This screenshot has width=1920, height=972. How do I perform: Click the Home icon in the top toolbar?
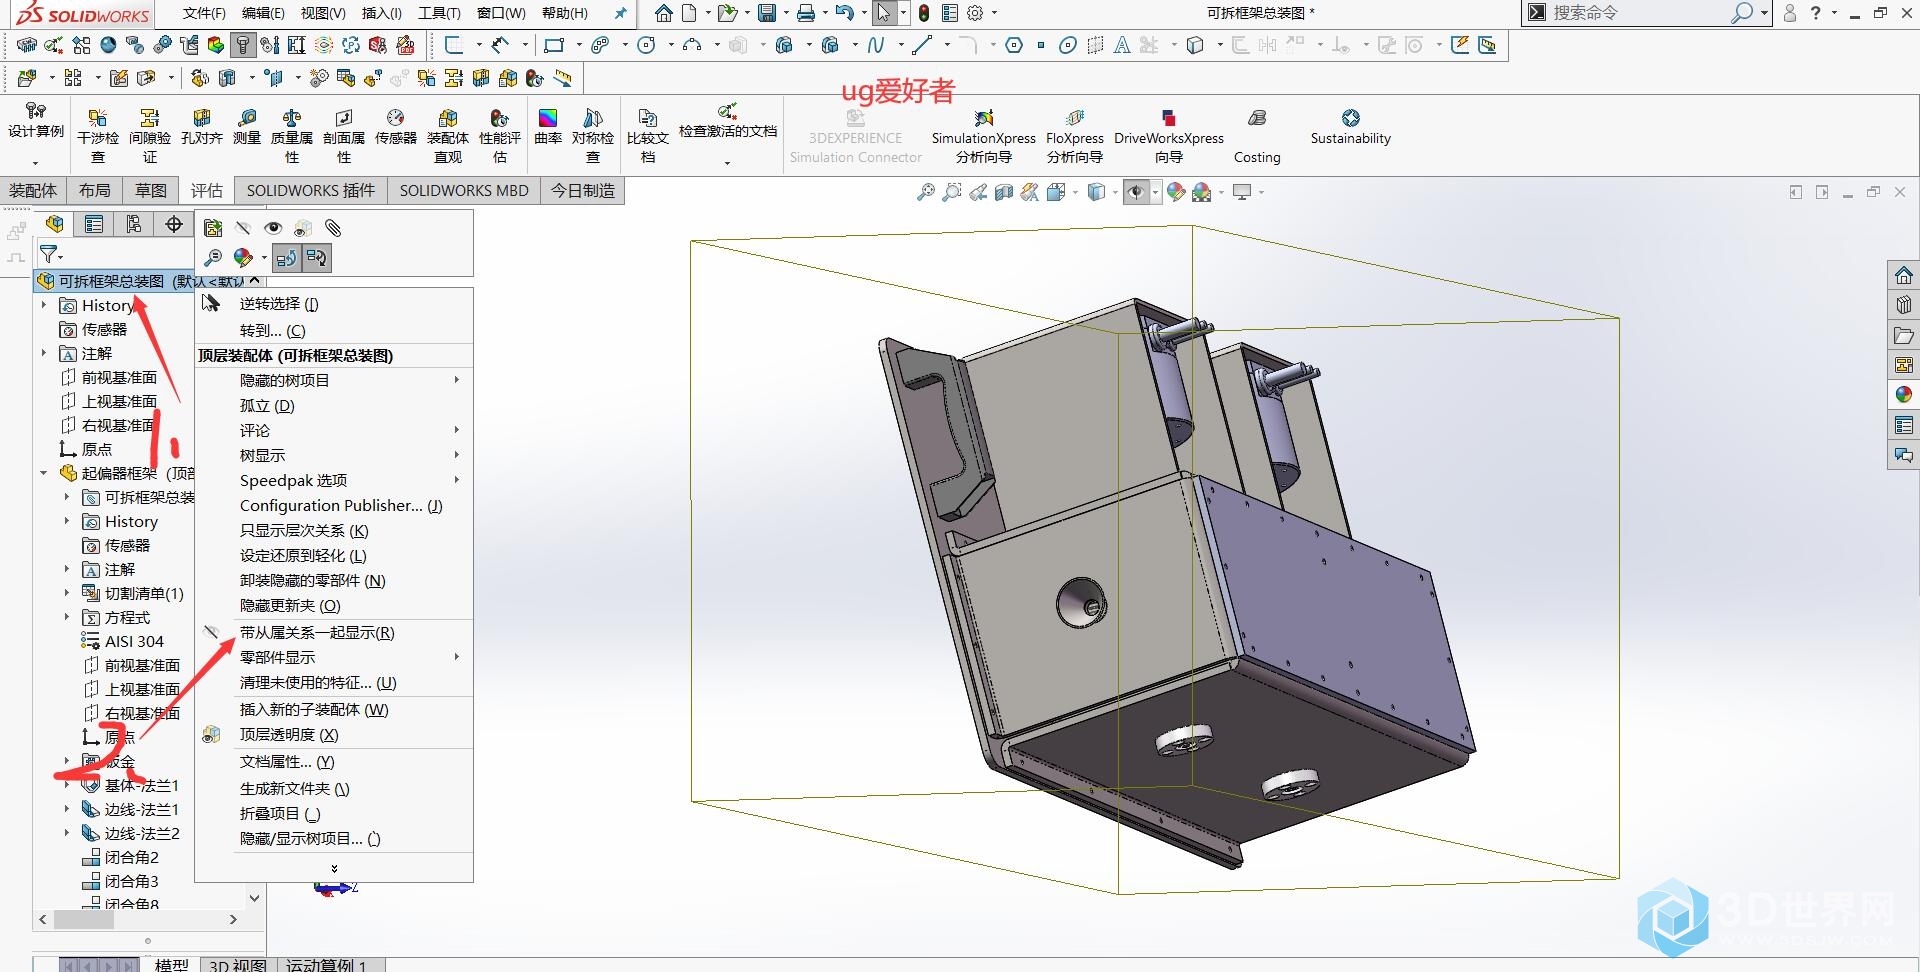(x=663, y=13)
